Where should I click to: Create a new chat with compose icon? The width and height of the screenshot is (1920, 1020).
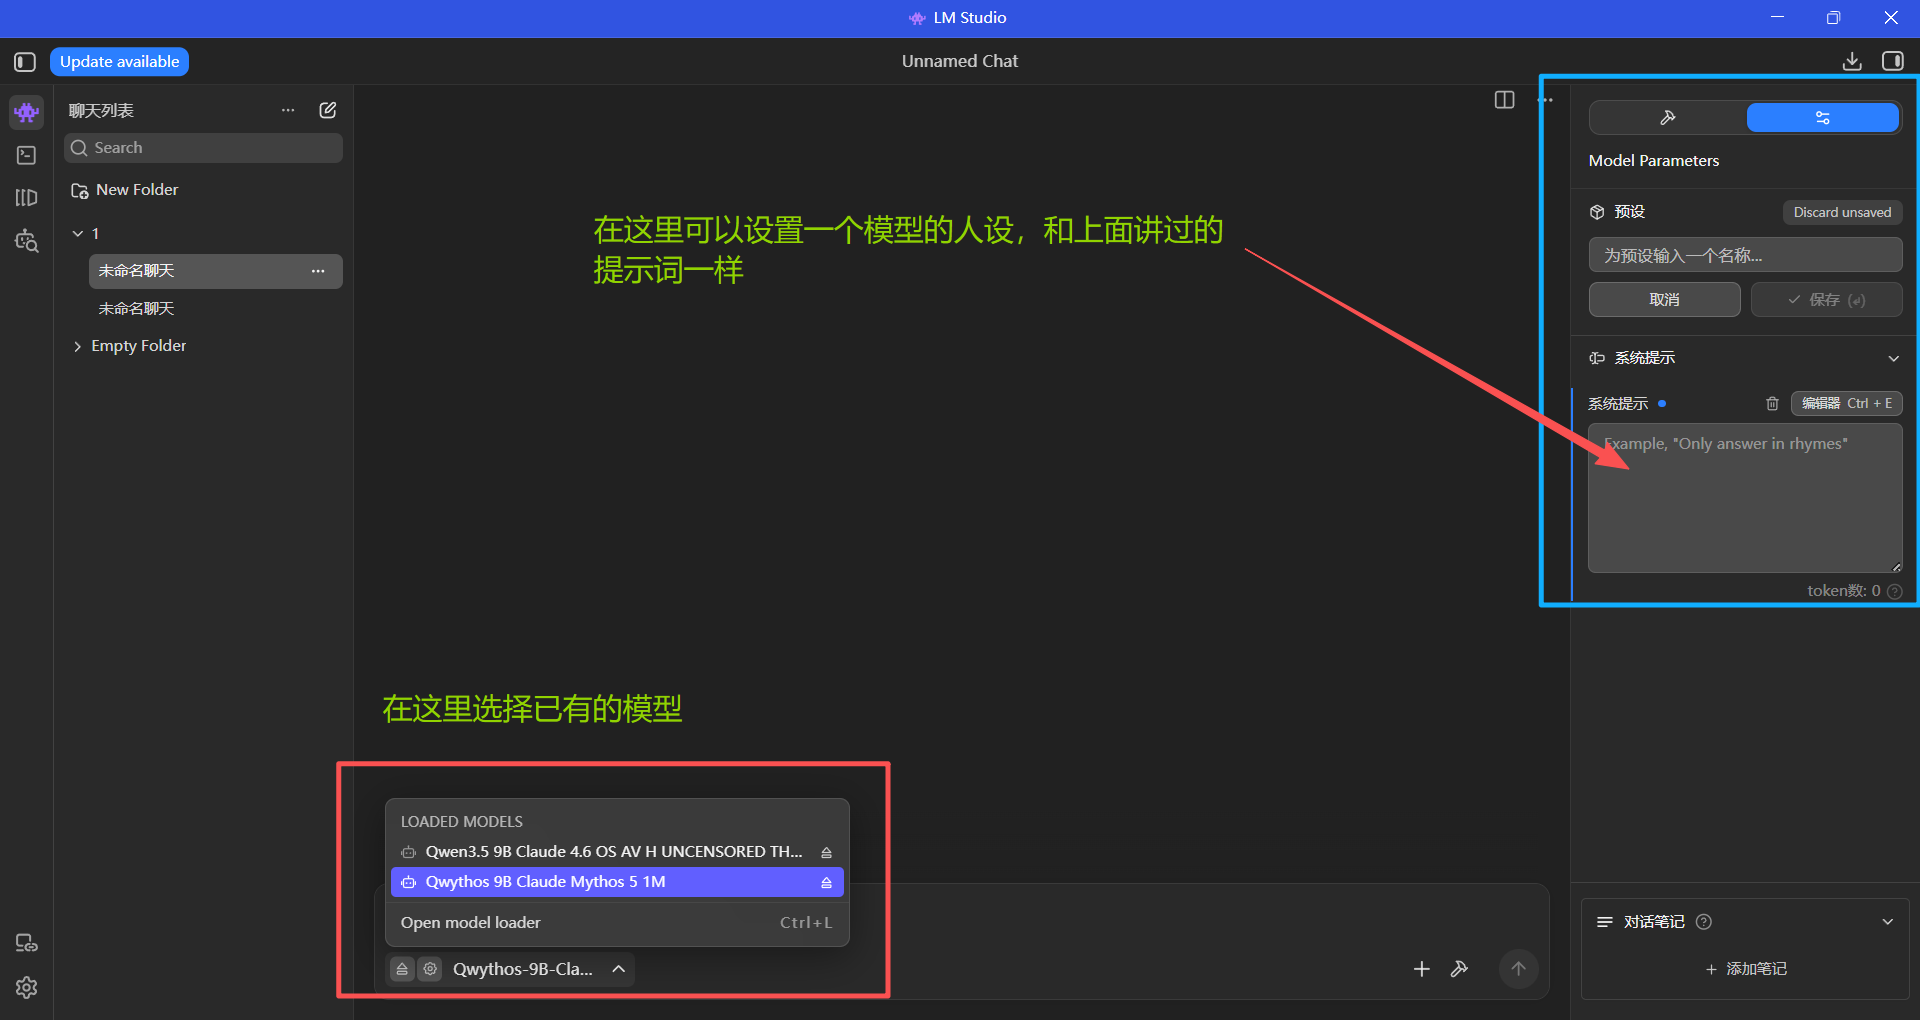328,110
